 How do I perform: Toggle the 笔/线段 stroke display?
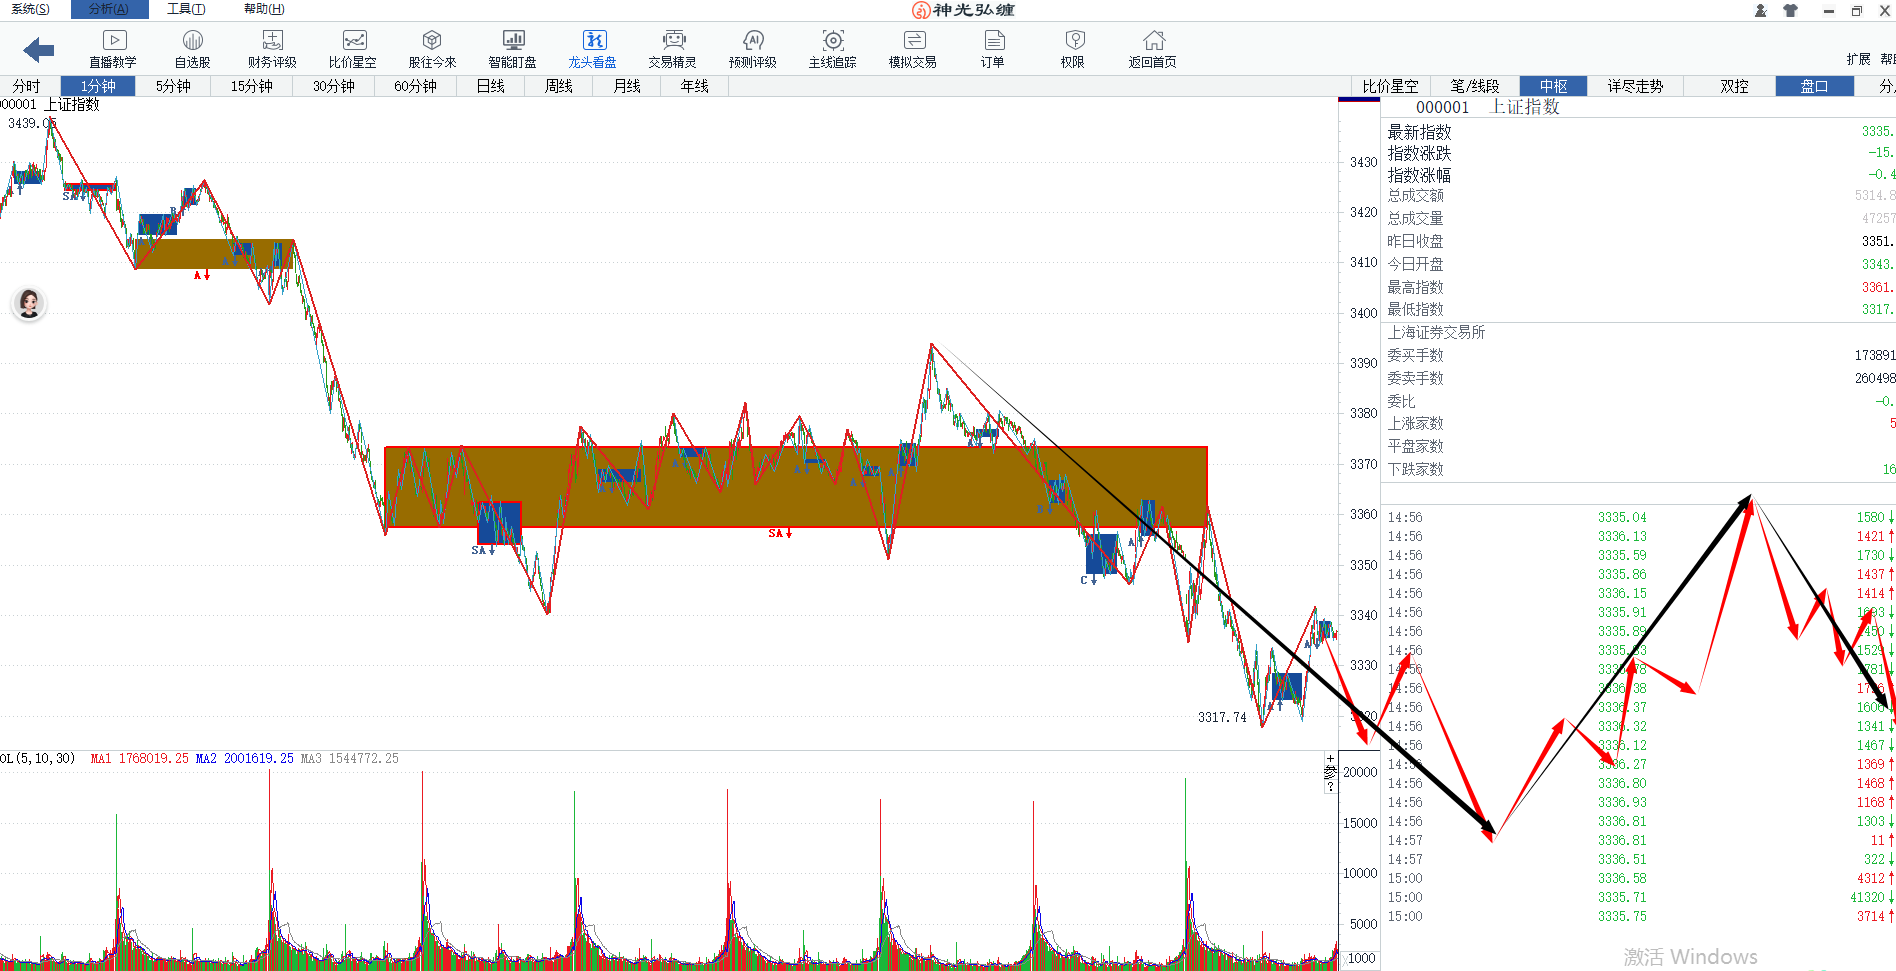[x=1474, y=86]
